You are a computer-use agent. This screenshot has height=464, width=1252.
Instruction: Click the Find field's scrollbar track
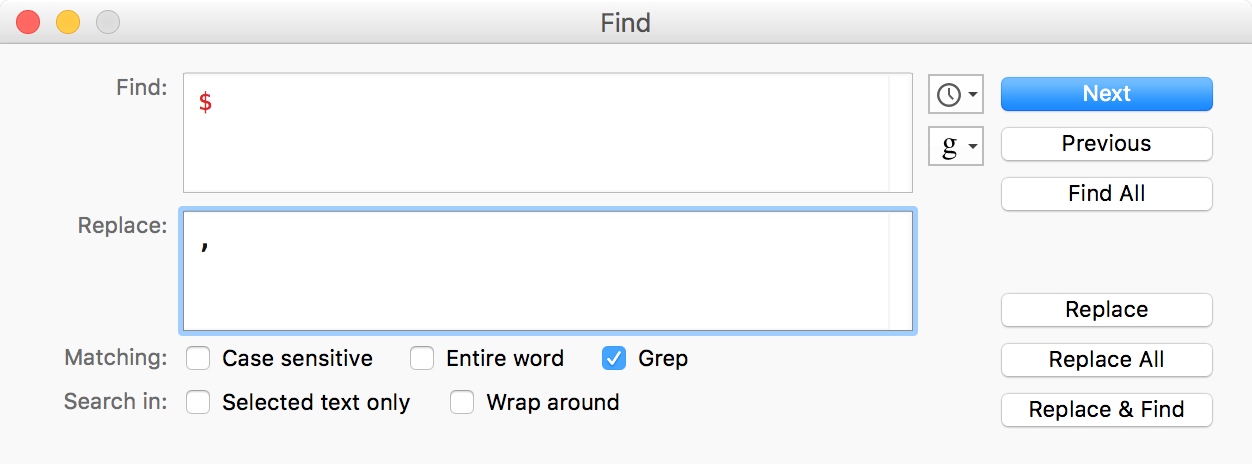coord(900,132)
